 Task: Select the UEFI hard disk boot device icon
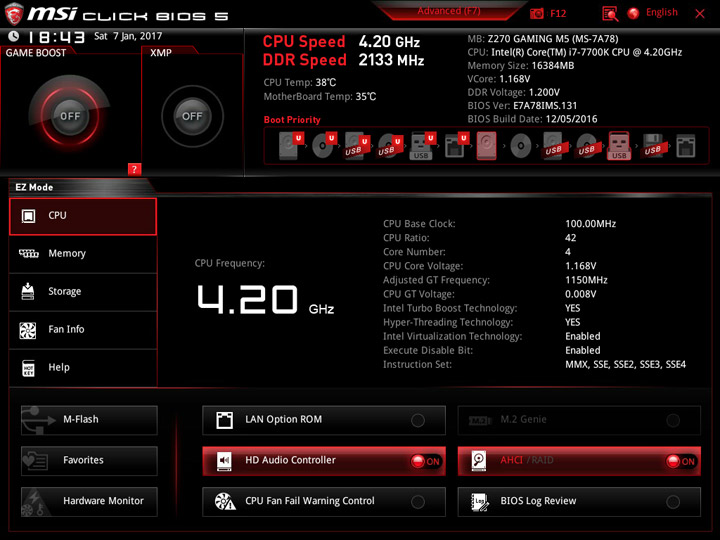click(x=290, y=146)
